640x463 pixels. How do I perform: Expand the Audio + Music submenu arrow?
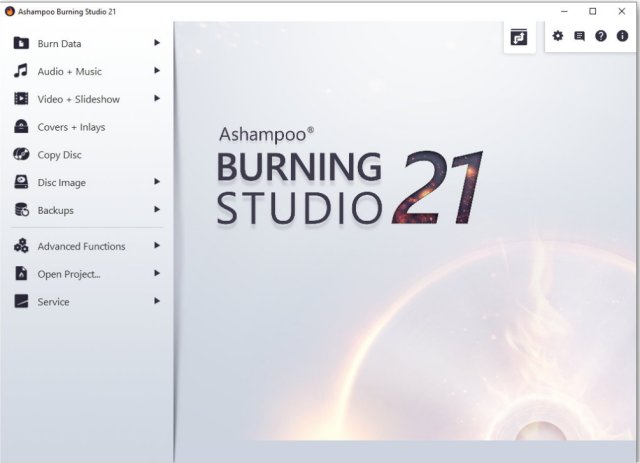pos(157,70)
